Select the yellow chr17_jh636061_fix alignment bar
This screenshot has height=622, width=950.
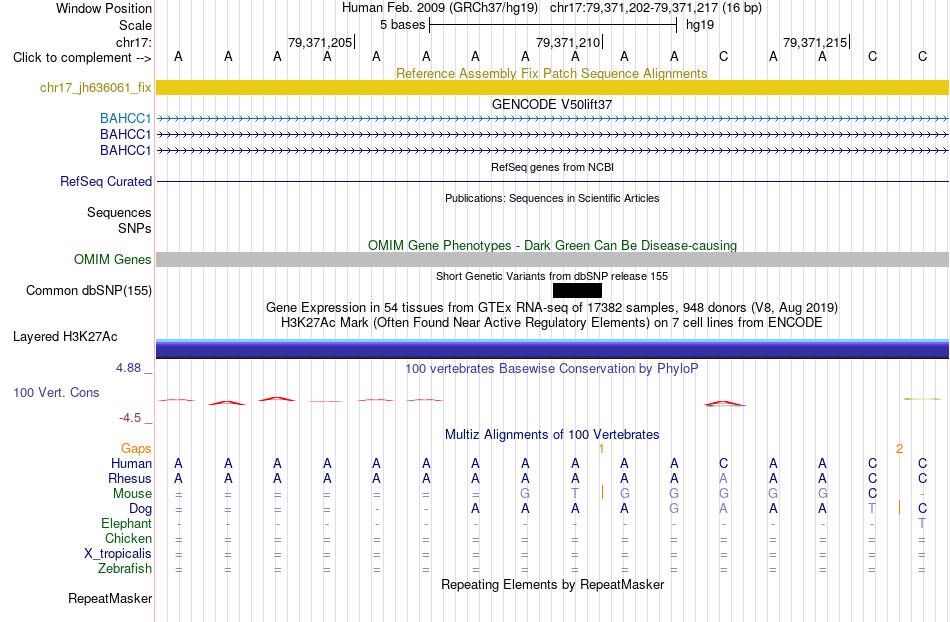(x=552, y=87)
